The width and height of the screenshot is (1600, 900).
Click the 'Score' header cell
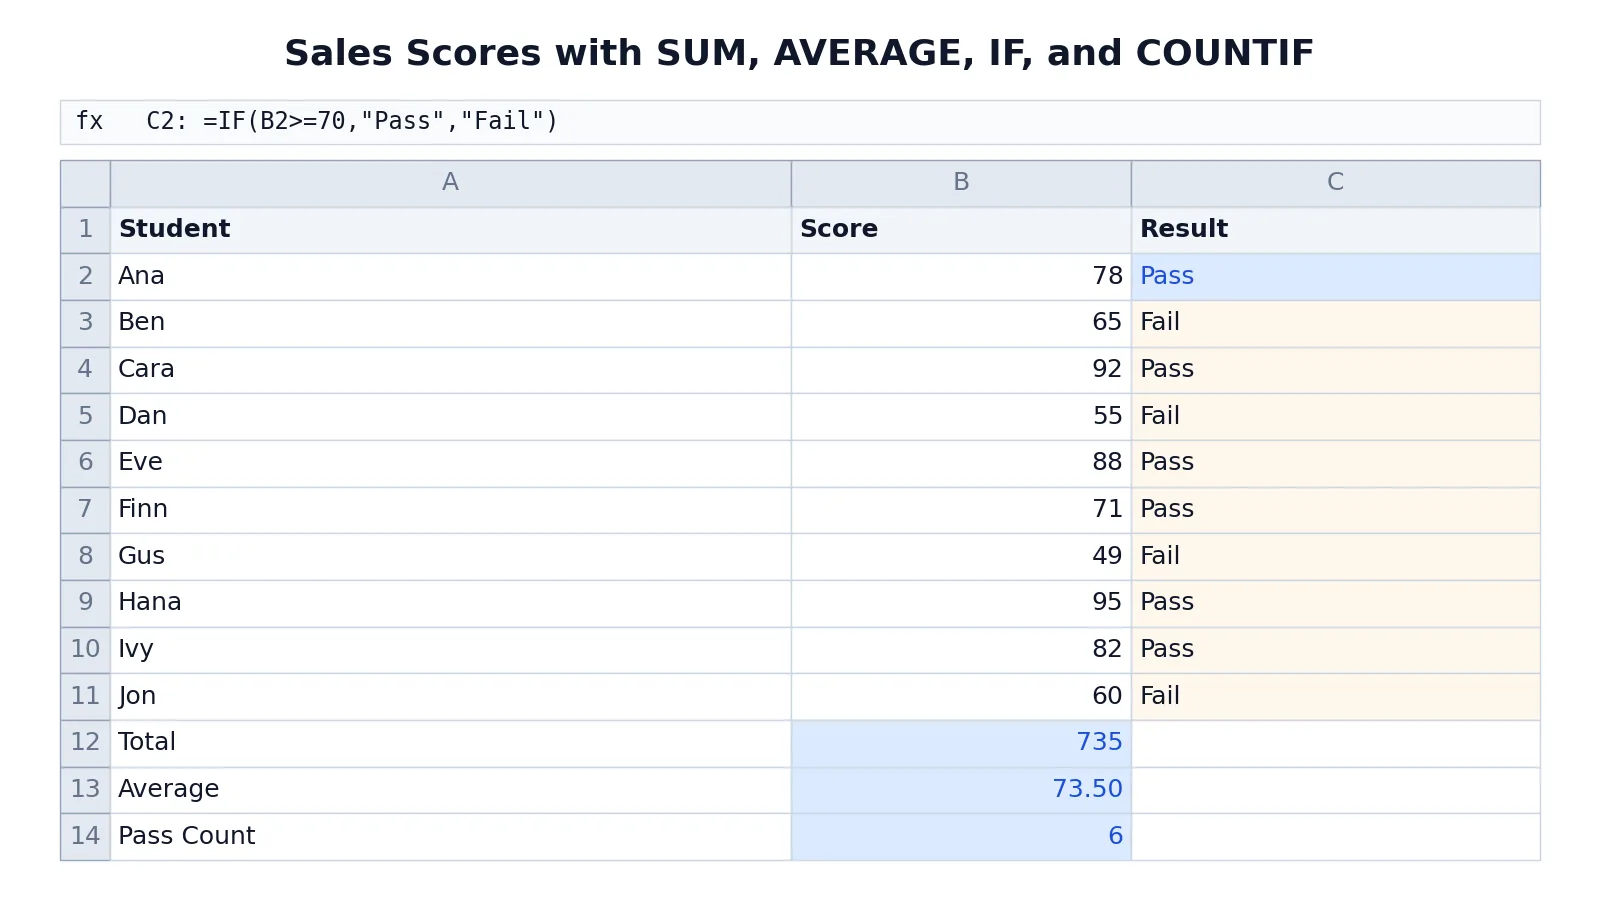961,230
